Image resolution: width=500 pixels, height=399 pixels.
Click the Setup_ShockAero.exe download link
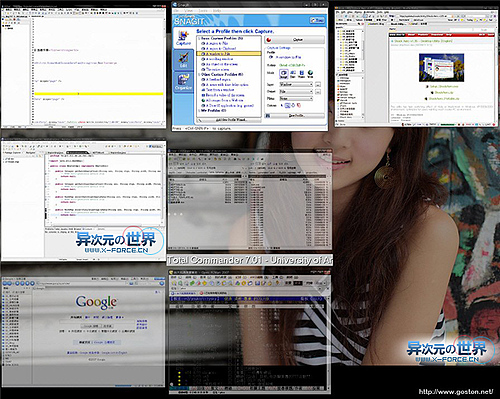click(x=444, y=86)
